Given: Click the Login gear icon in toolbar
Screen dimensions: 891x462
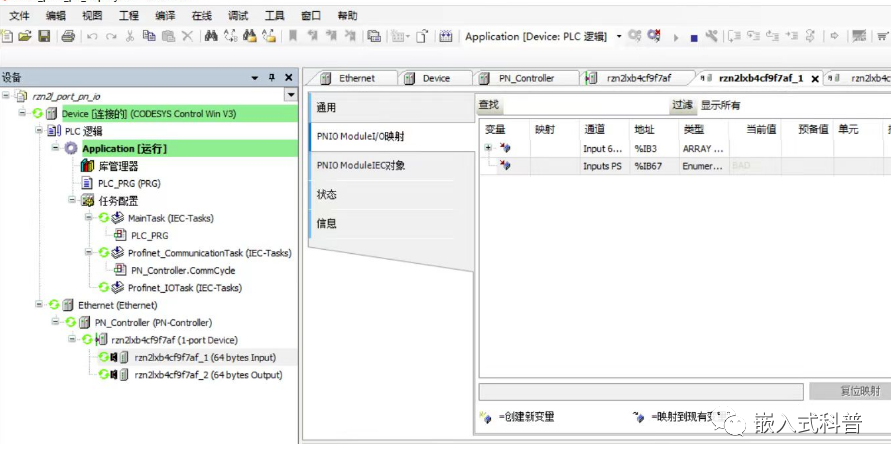Looking at the screenshot, I should (635, 36).
